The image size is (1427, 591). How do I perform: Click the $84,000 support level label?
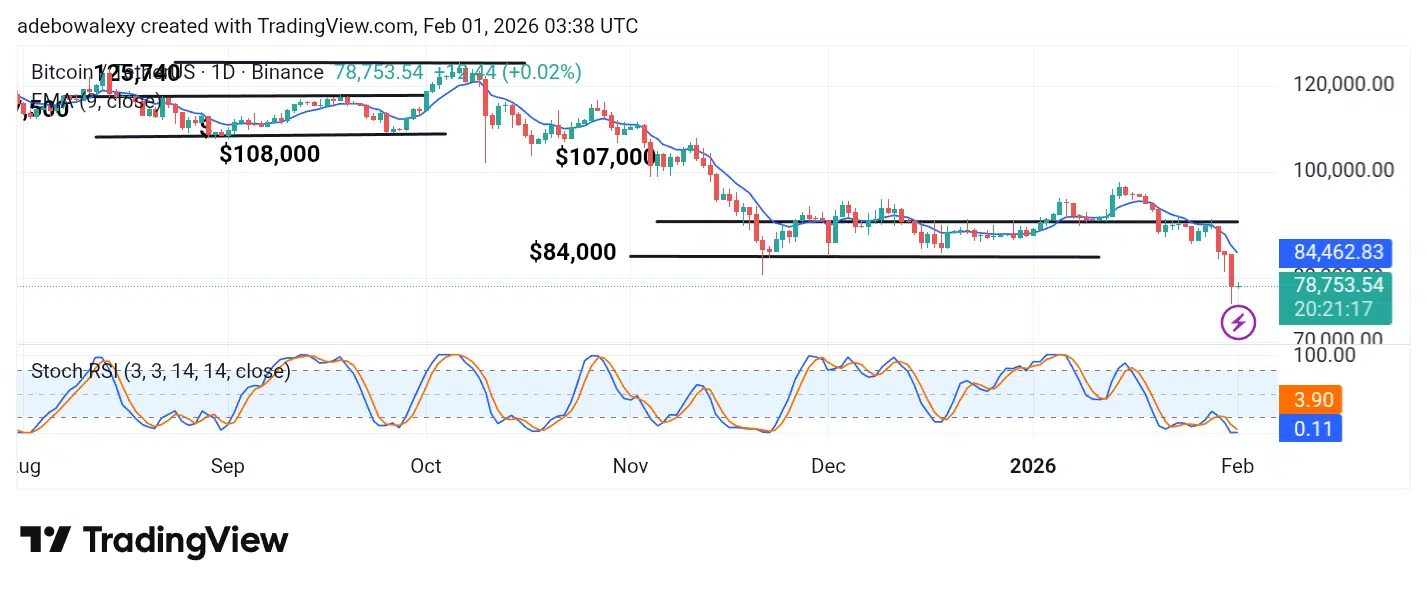(573, 253)
